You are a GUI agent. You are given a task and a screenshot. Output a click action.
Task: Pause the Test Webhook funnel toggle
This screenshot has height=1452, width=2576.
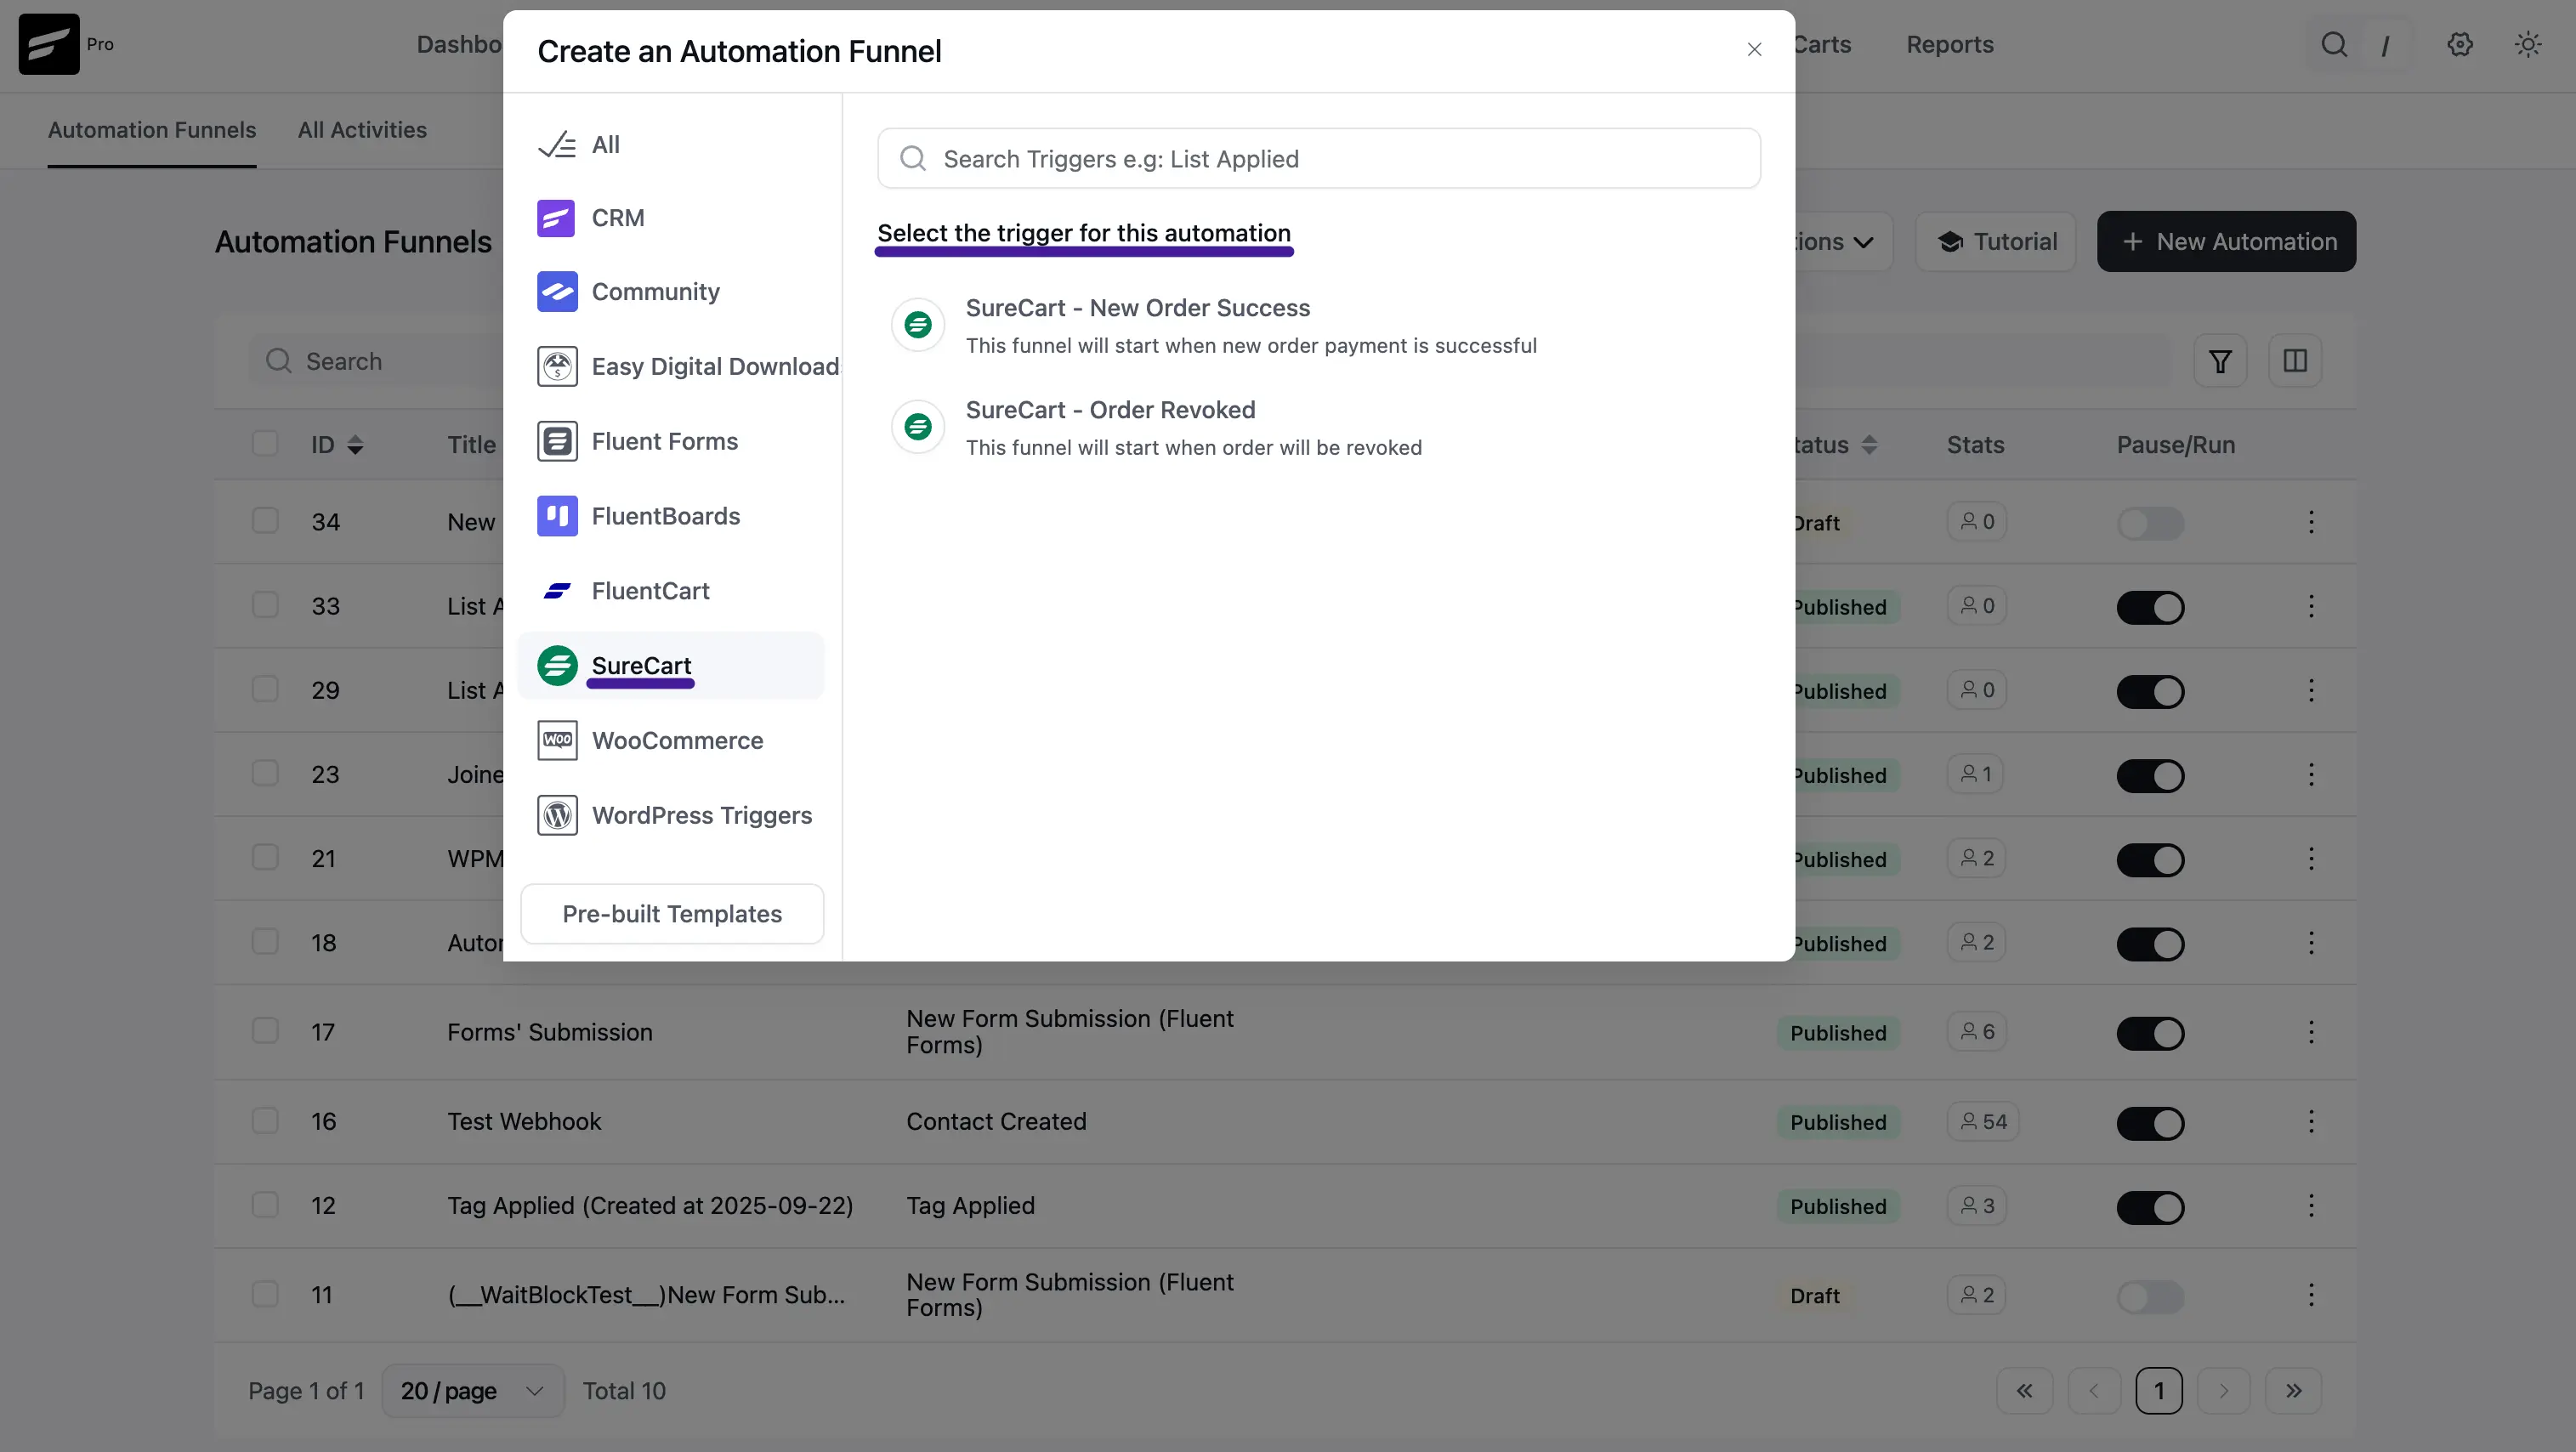coord(2150,1124)
